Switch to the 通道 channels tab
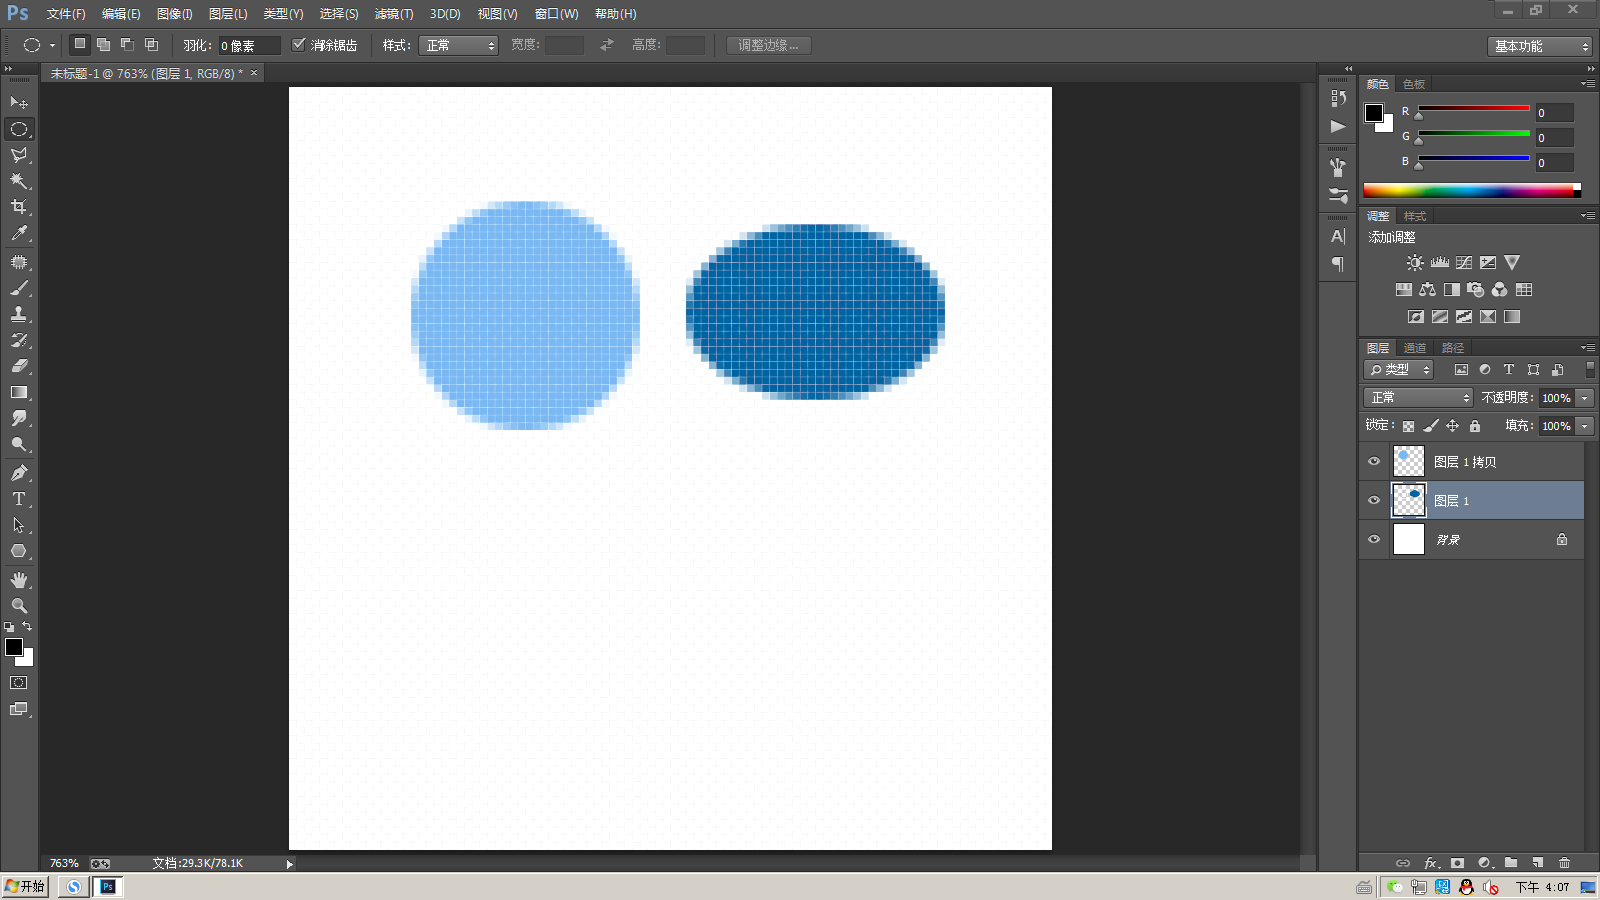This screenshot has height=900, width=1600. tap(1415, 348)
